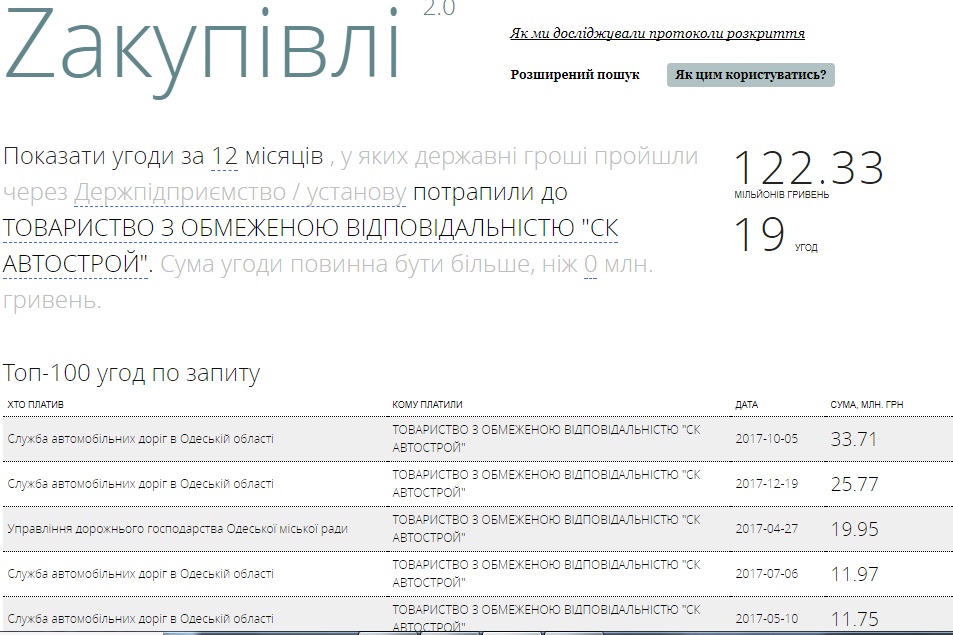The height and width of the screenshot is (635, 953).
Task: Change the 12 months value
Action: click(x=224, y=157)
